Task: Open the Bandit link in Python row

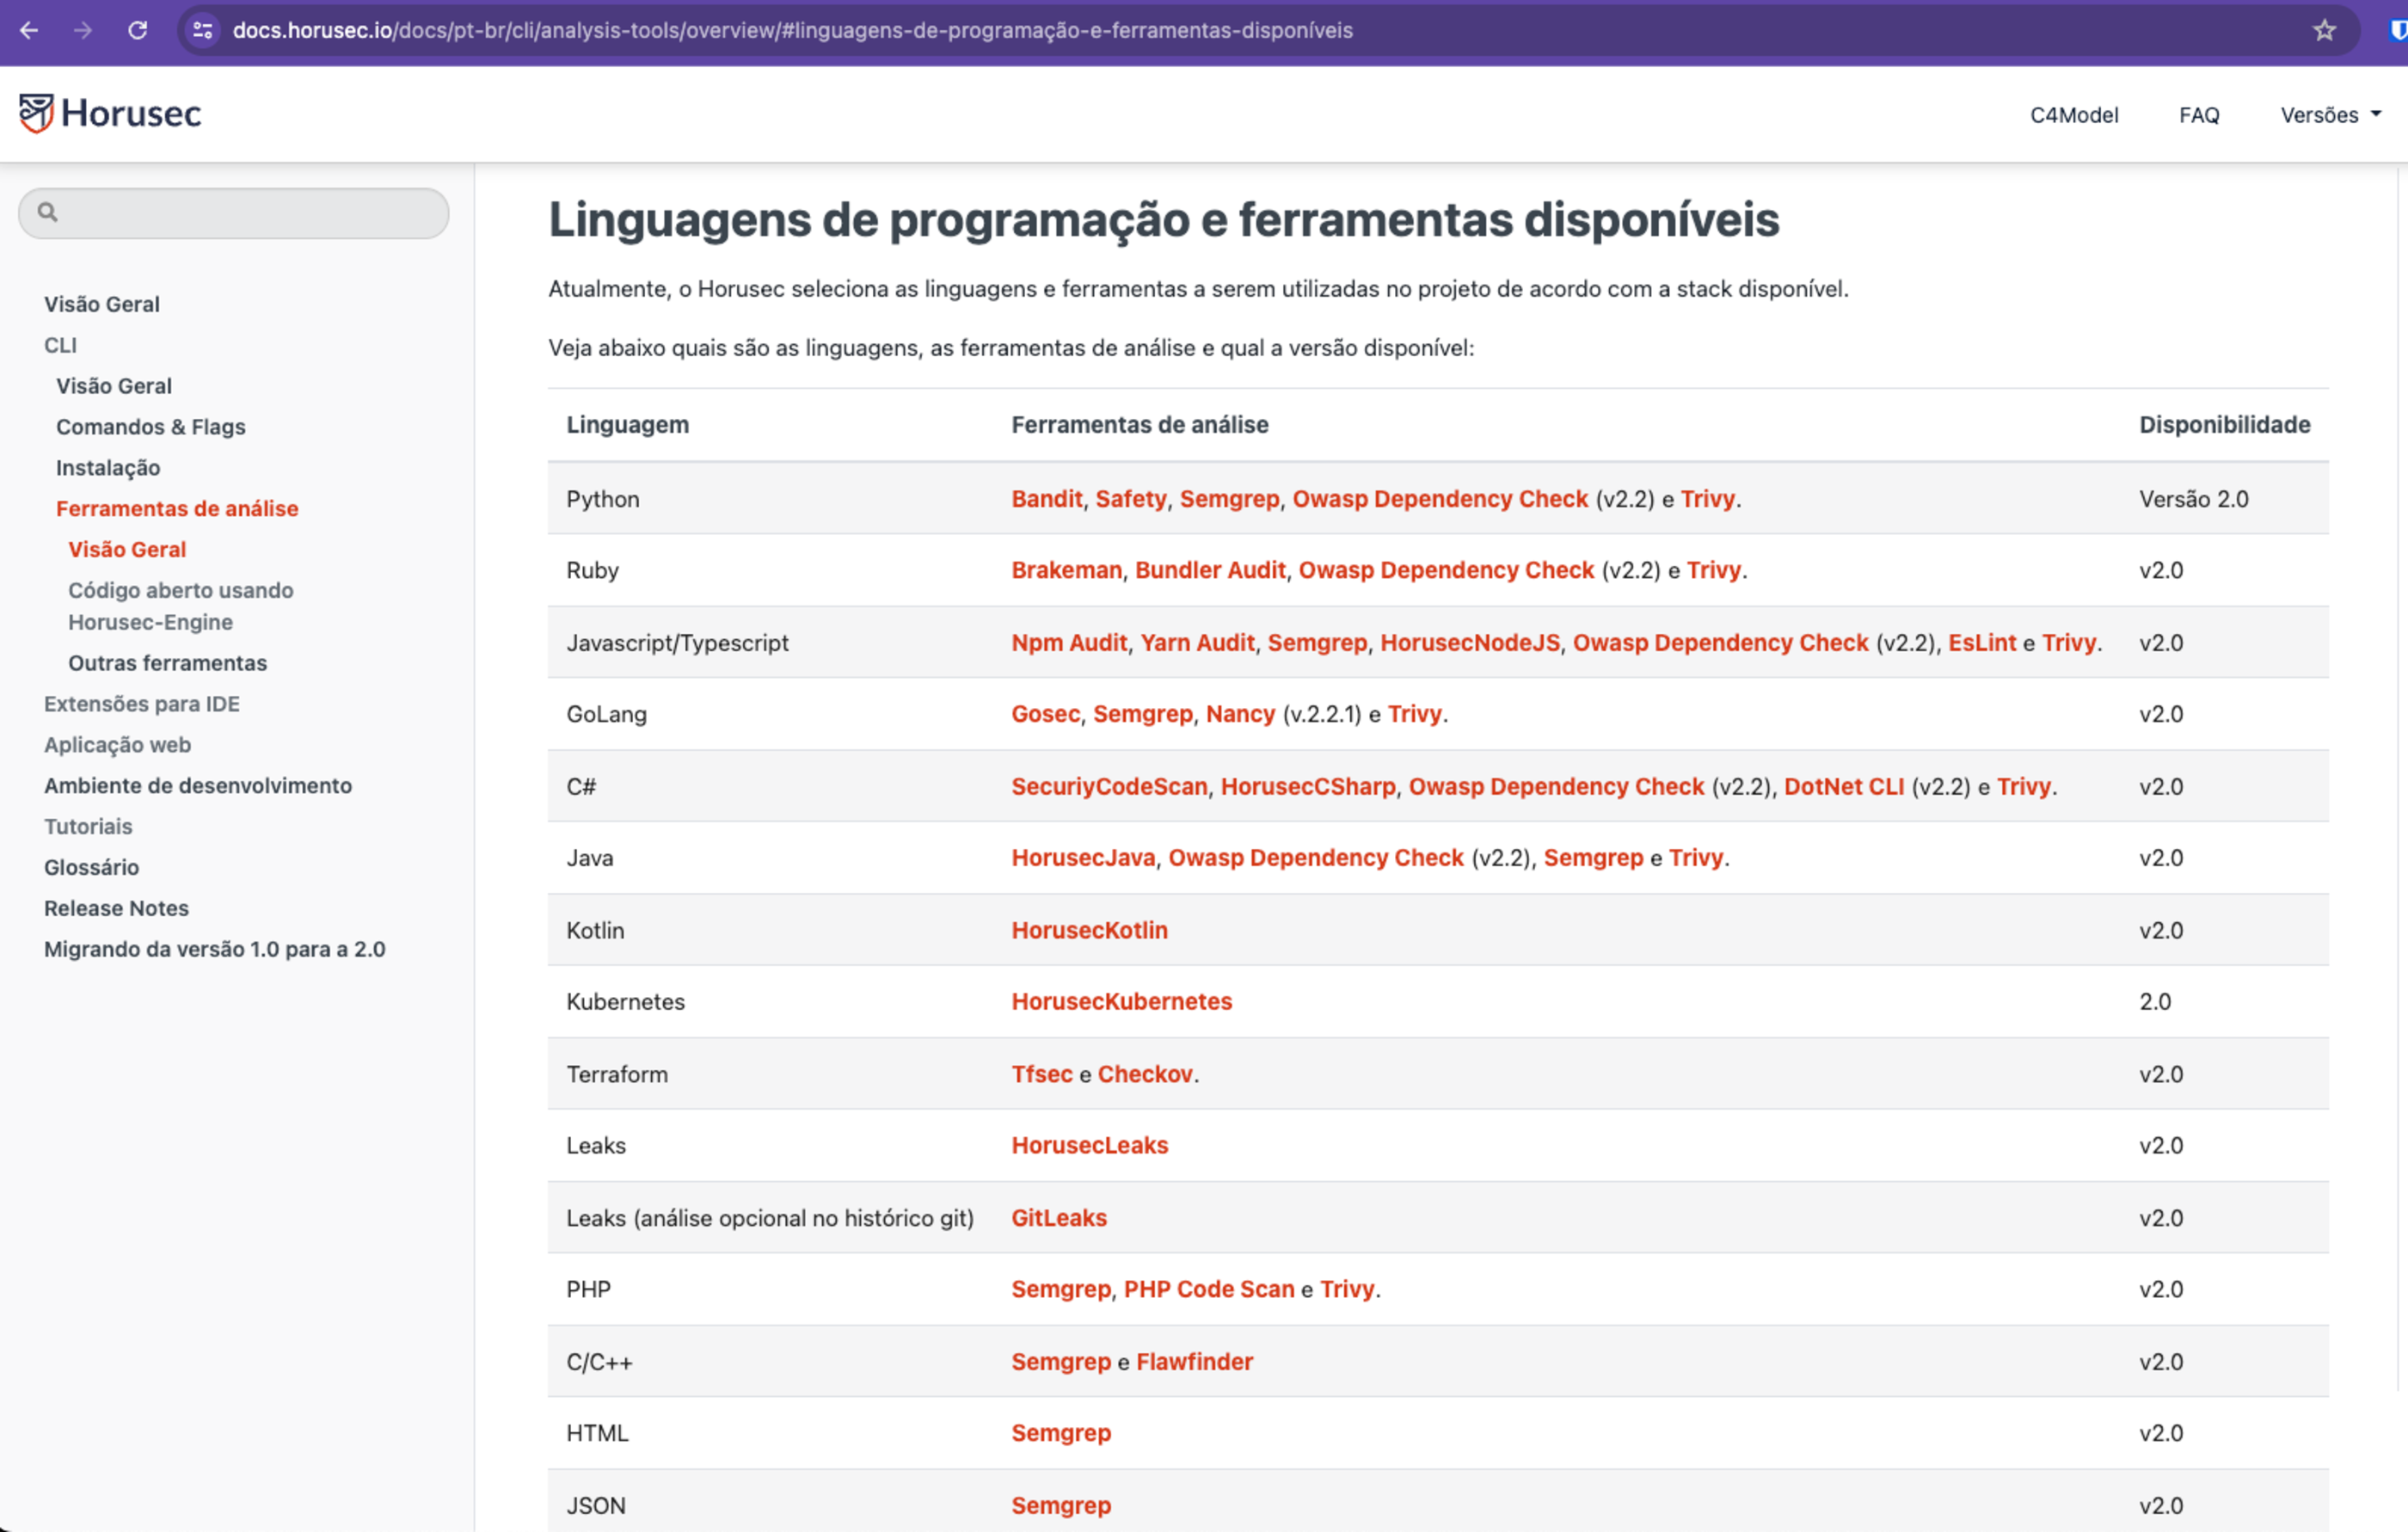Action: (1047, 499)
